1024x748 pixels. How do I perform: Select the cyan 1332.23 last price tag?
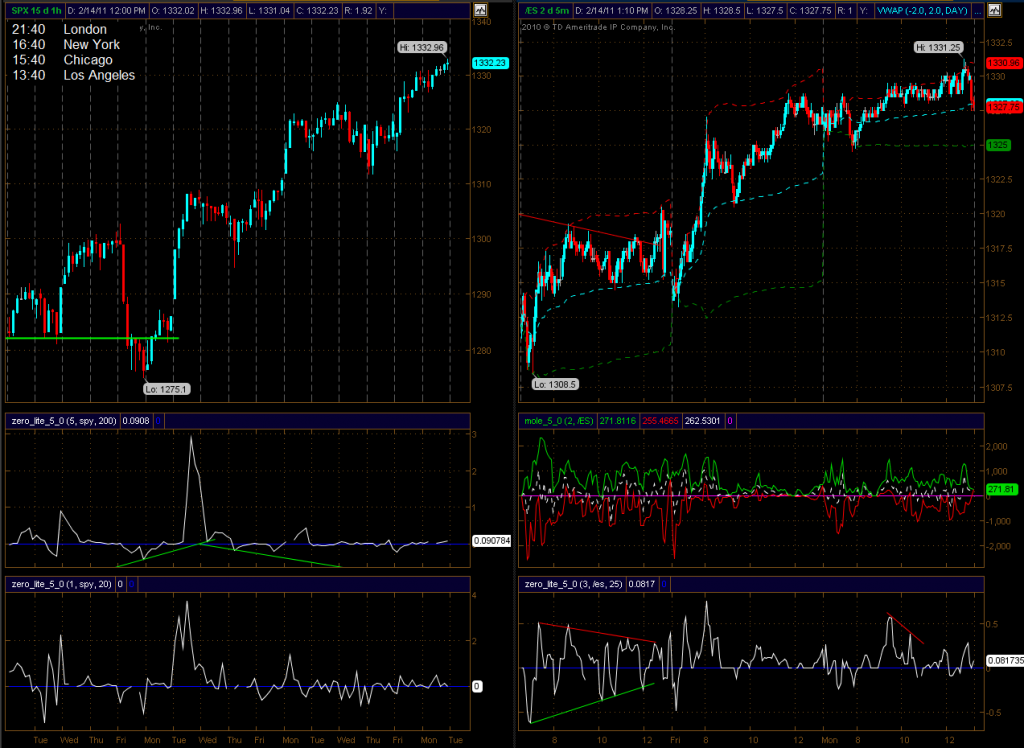(x=490, y=63)
